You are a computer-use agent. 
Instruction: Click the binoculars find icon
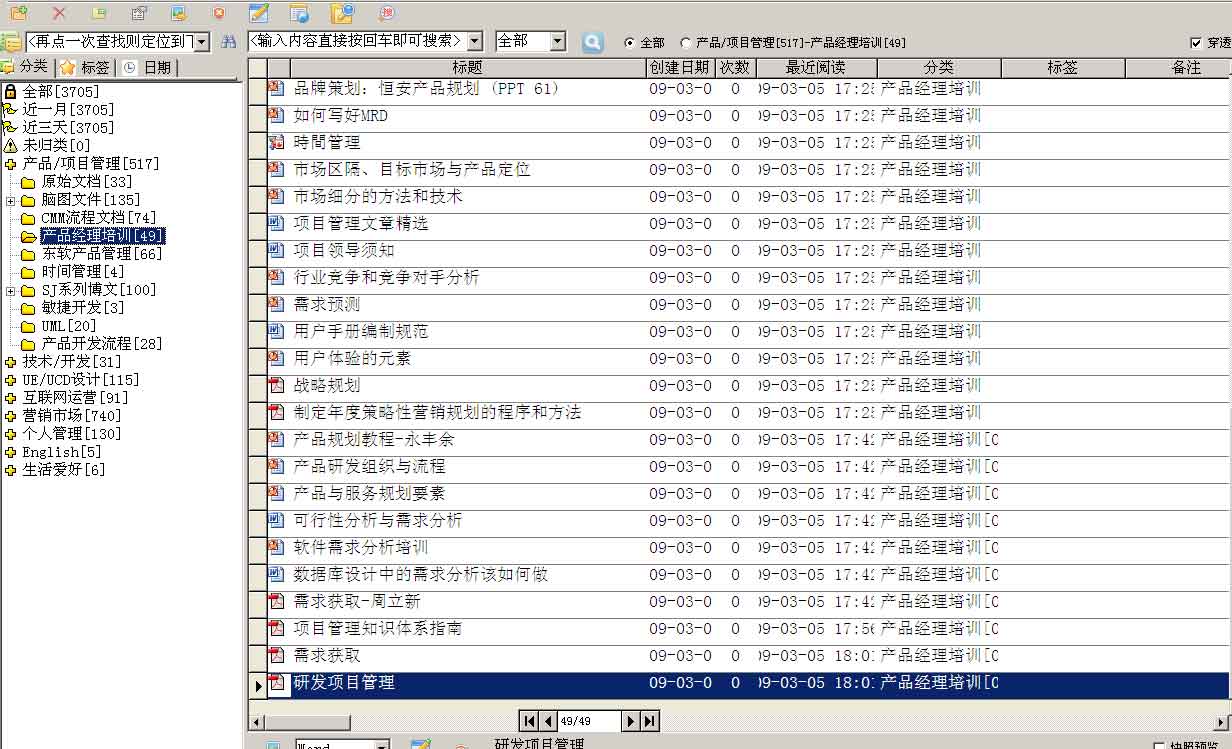tap(229, 42)
